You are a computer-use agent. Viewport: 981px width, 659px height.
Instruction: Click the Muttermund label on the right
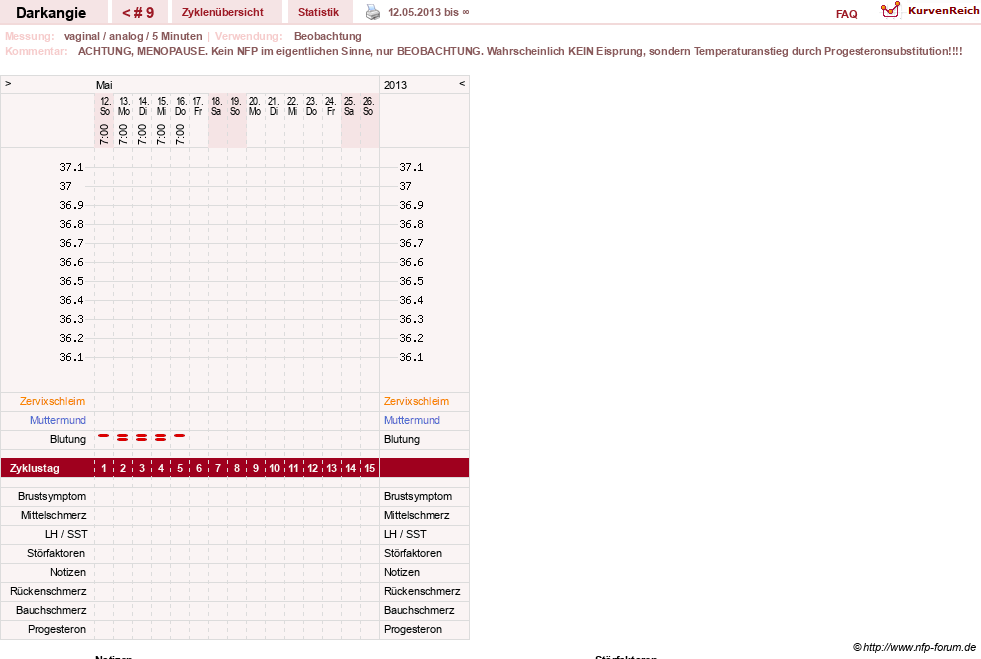click(412, 420)
